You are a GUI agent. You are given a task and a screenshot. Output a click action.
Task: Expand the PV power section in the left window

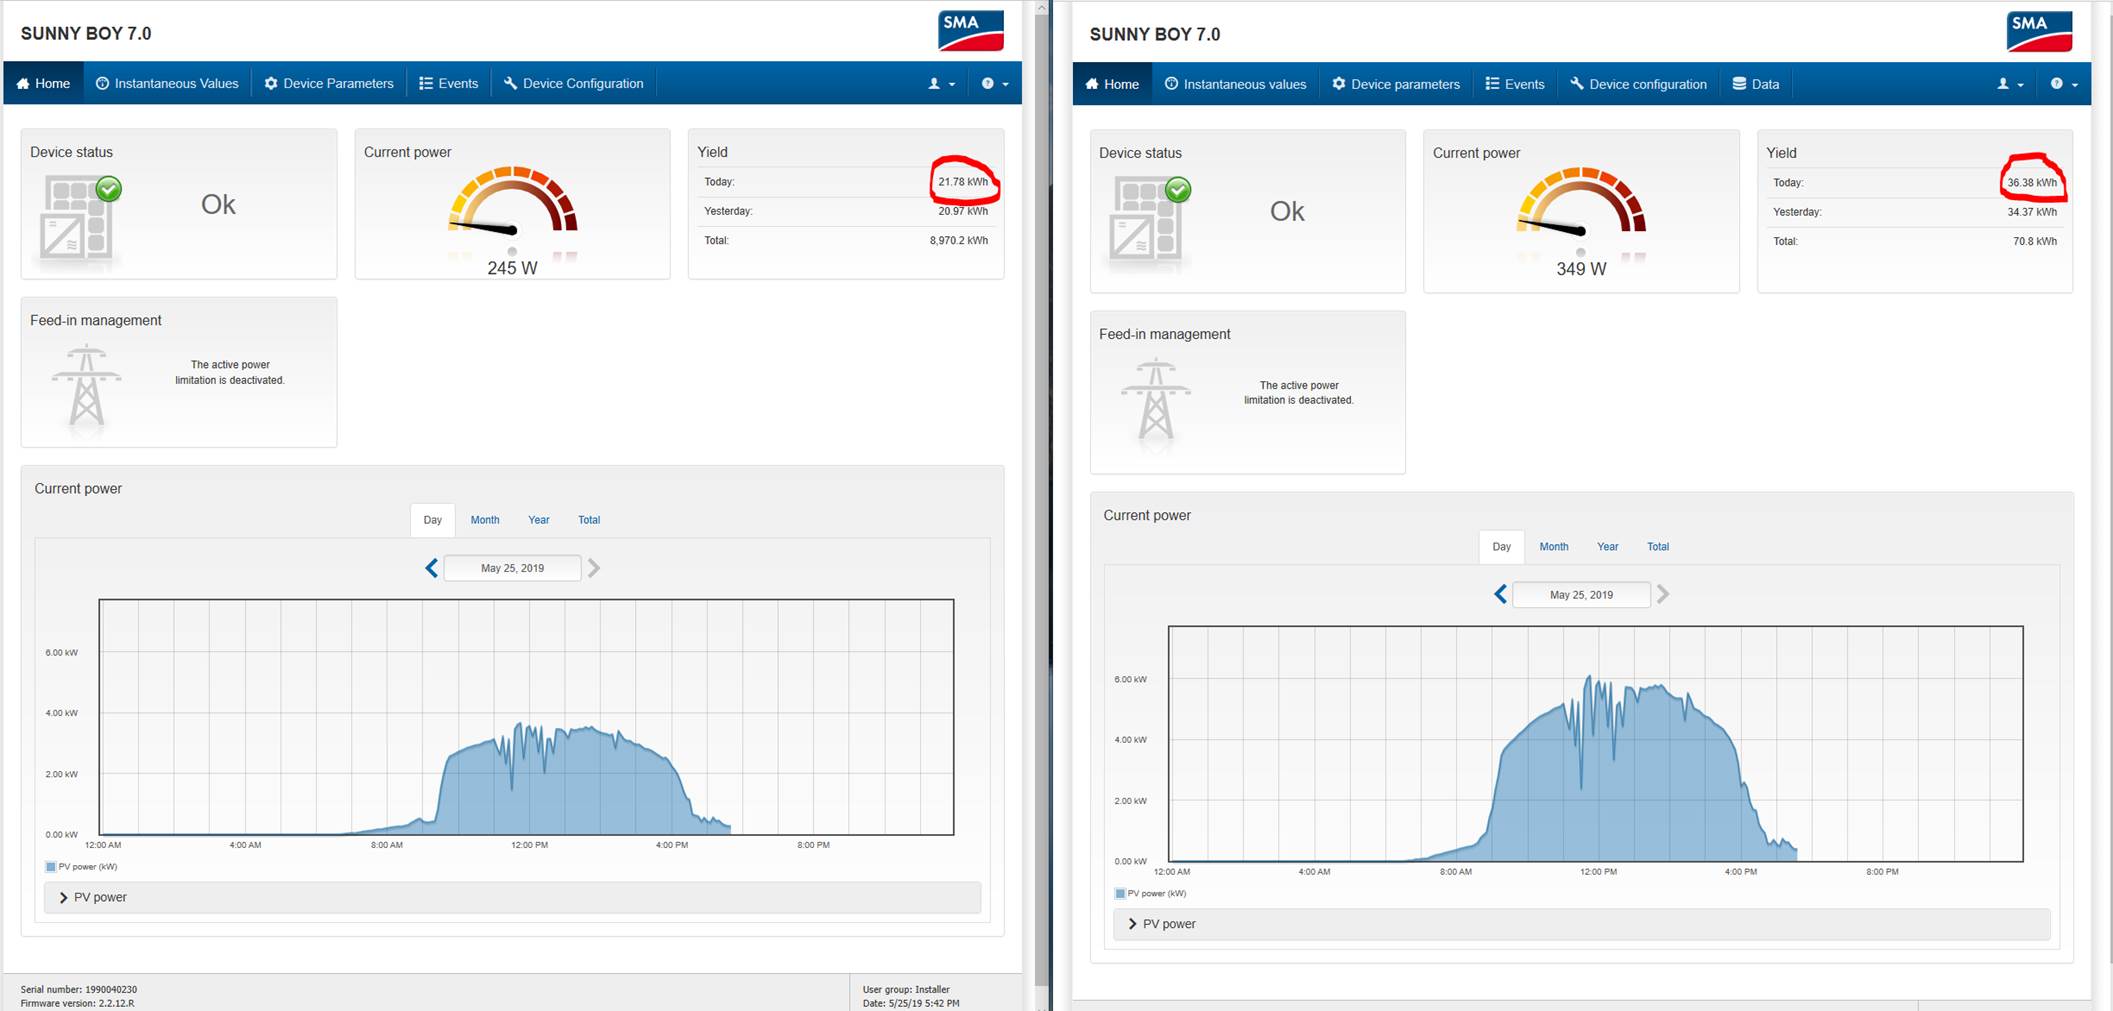tap(94, 897)
